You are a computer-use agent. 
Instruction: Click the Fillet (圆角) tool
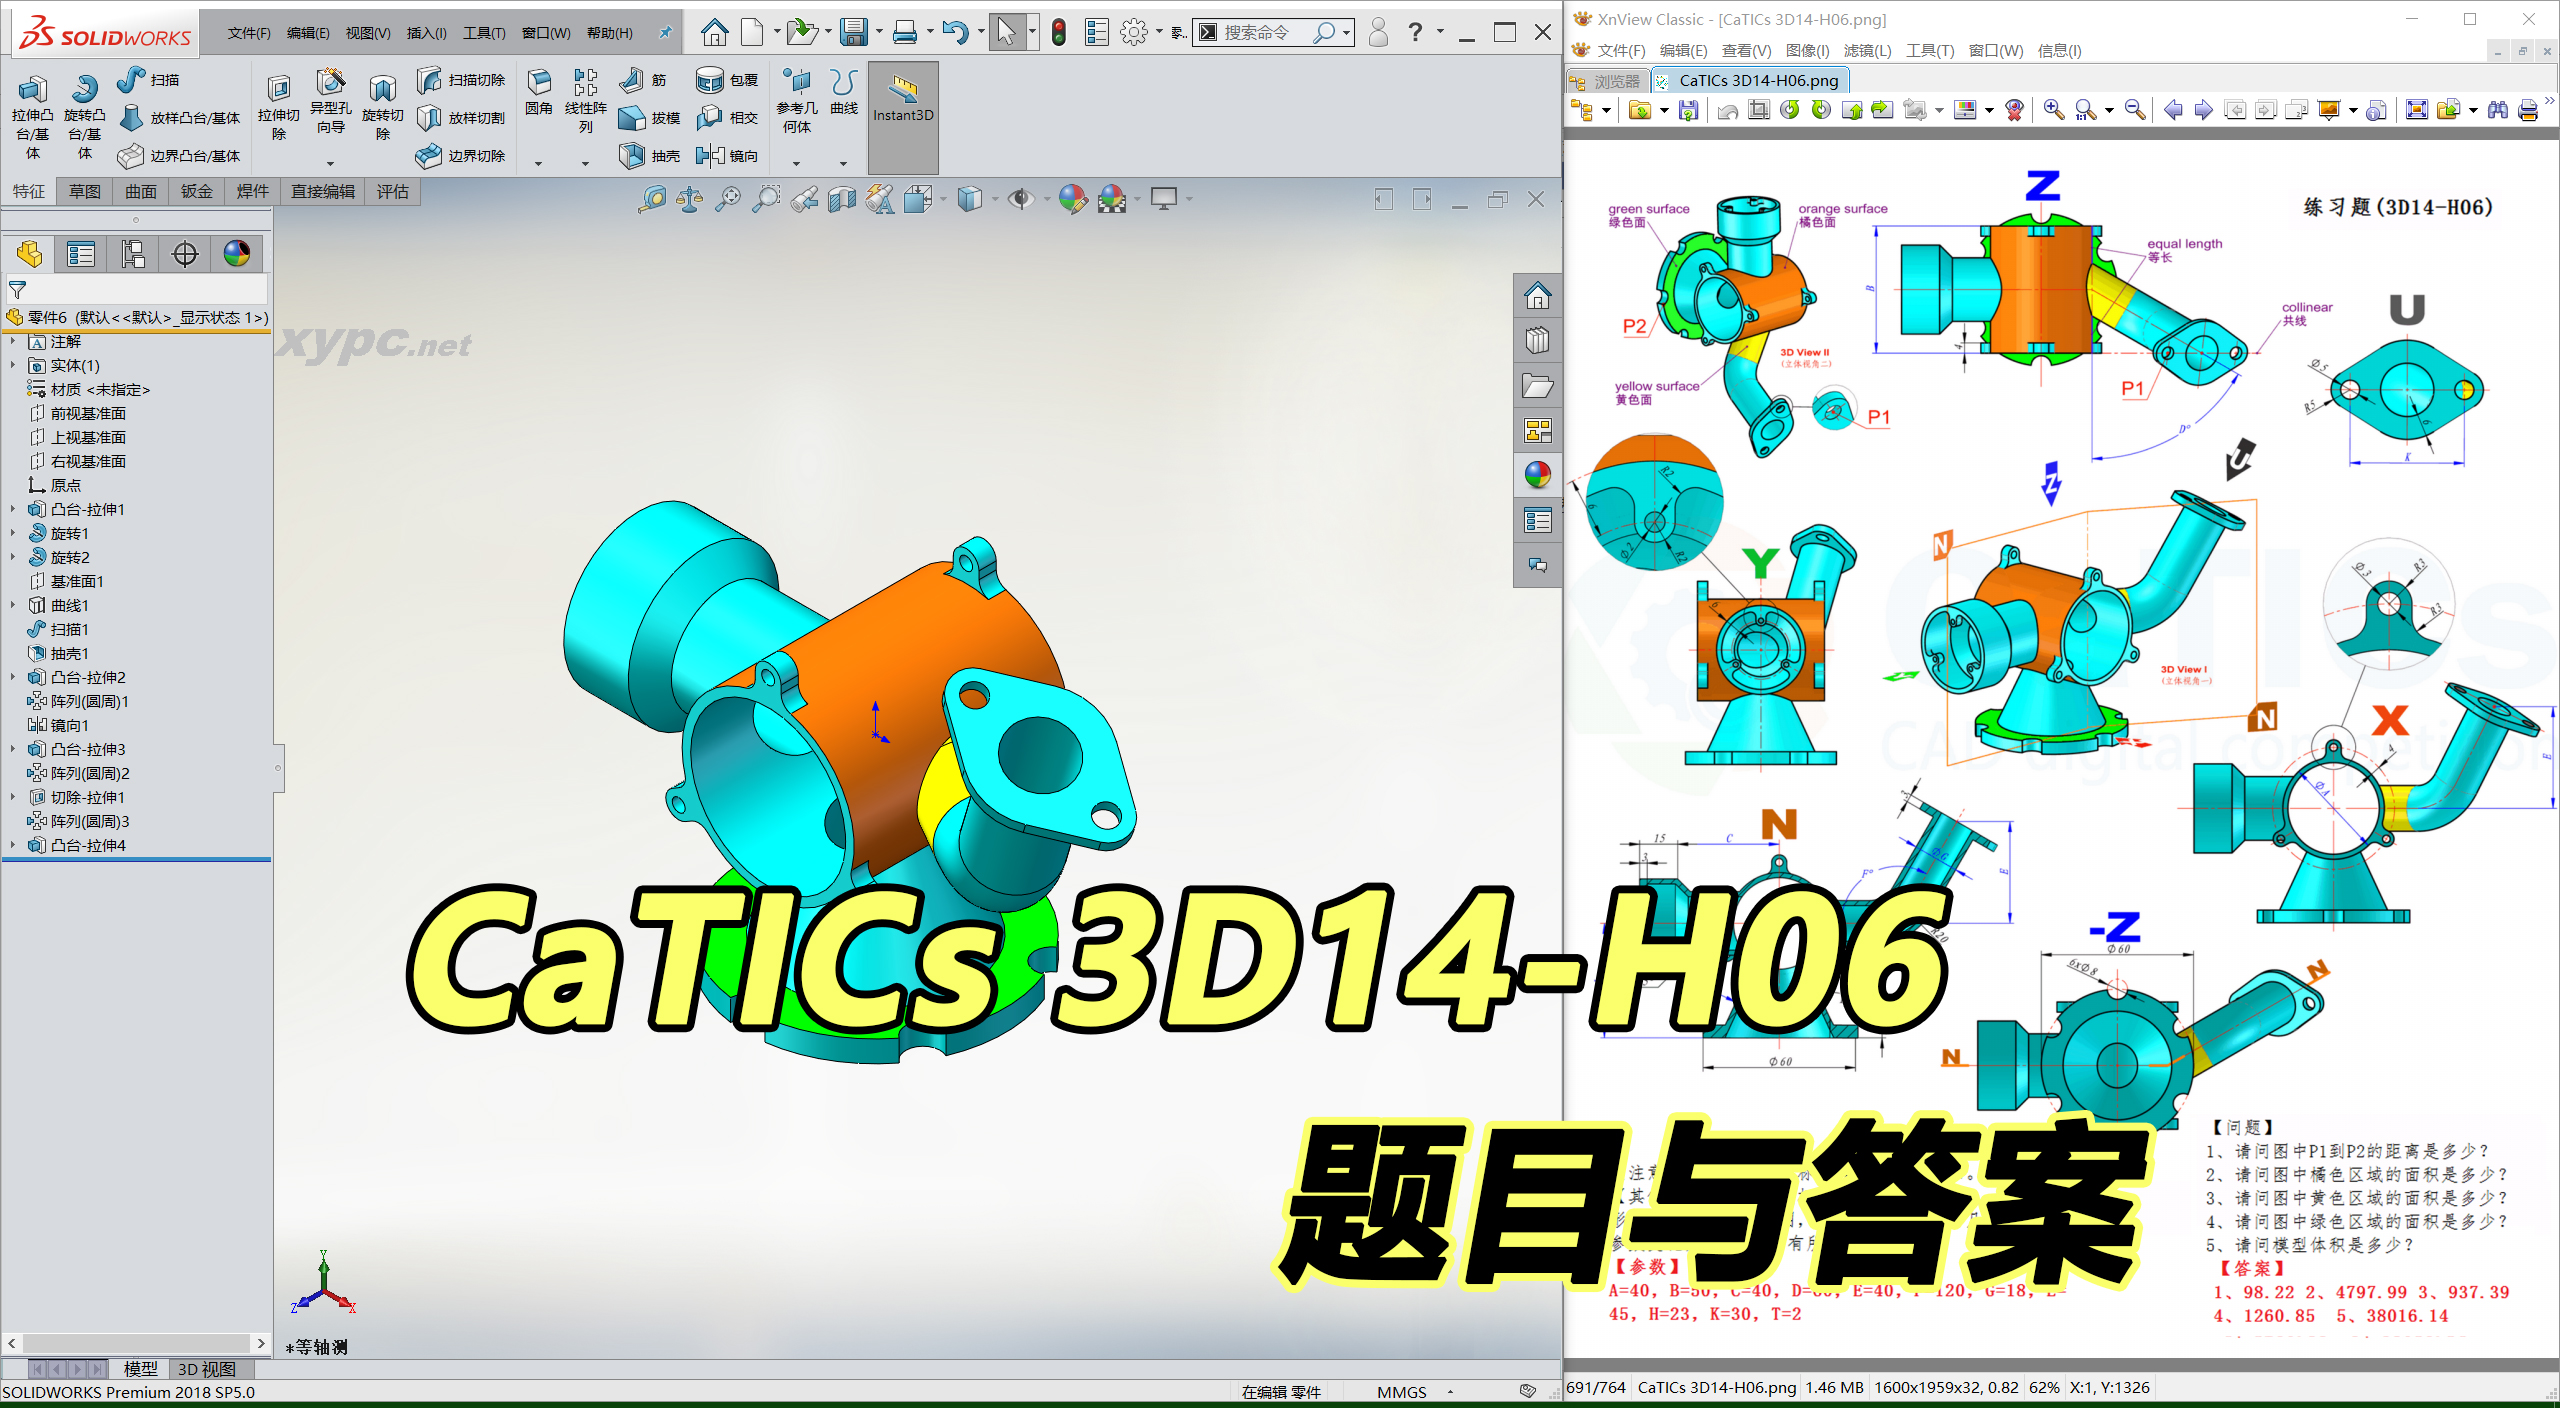[x=539, y=92]
